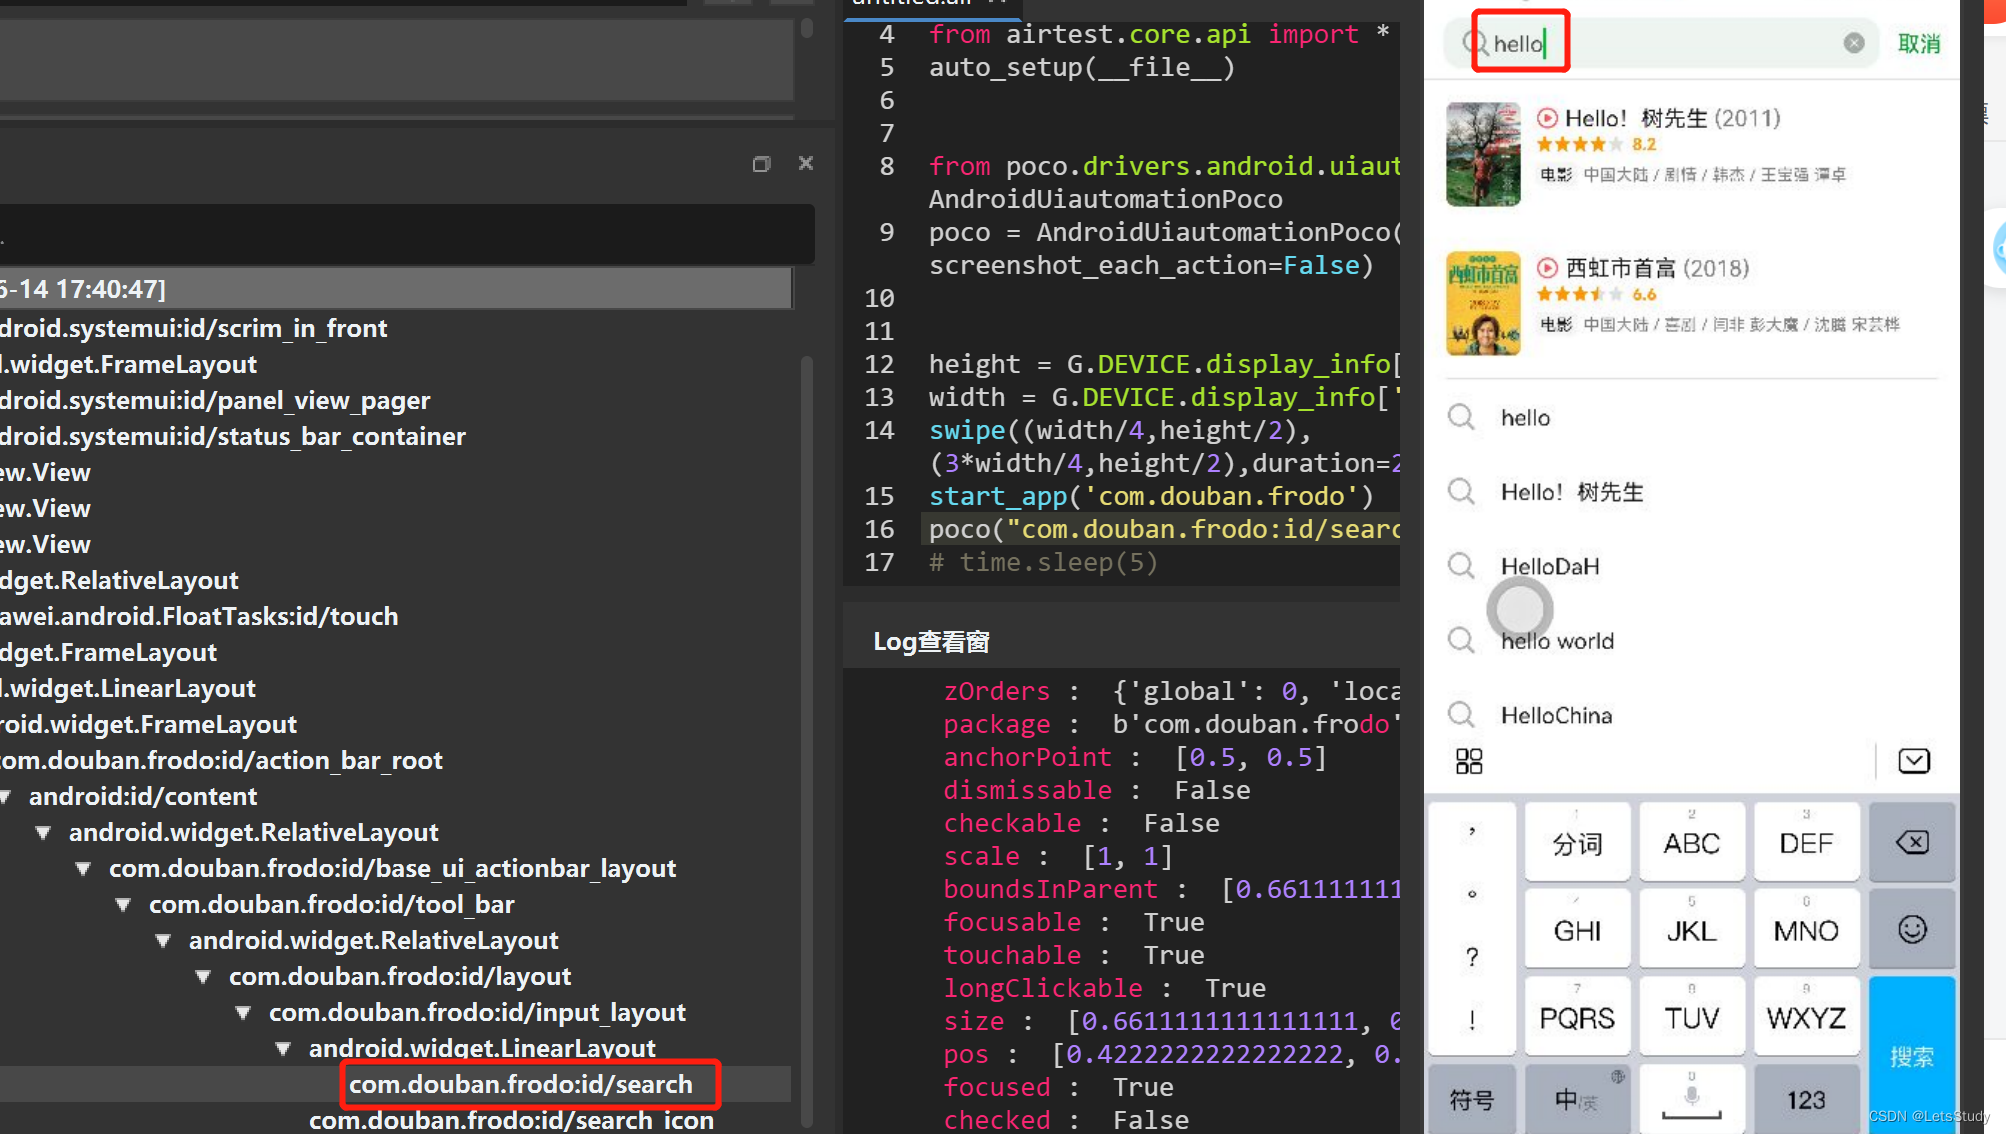Switch language with 中 key
This screenshot has height=1134, width=2006.
coord(1577,1099)
